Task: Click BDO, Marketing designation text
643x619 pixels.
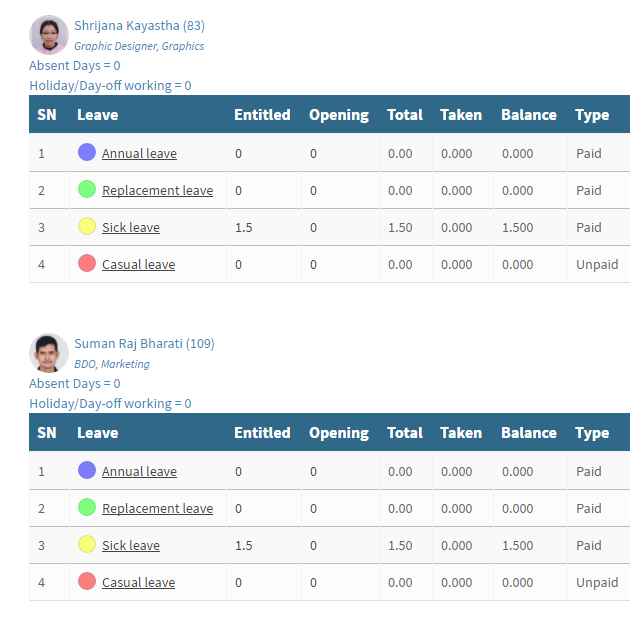Action: pos(112,364)
